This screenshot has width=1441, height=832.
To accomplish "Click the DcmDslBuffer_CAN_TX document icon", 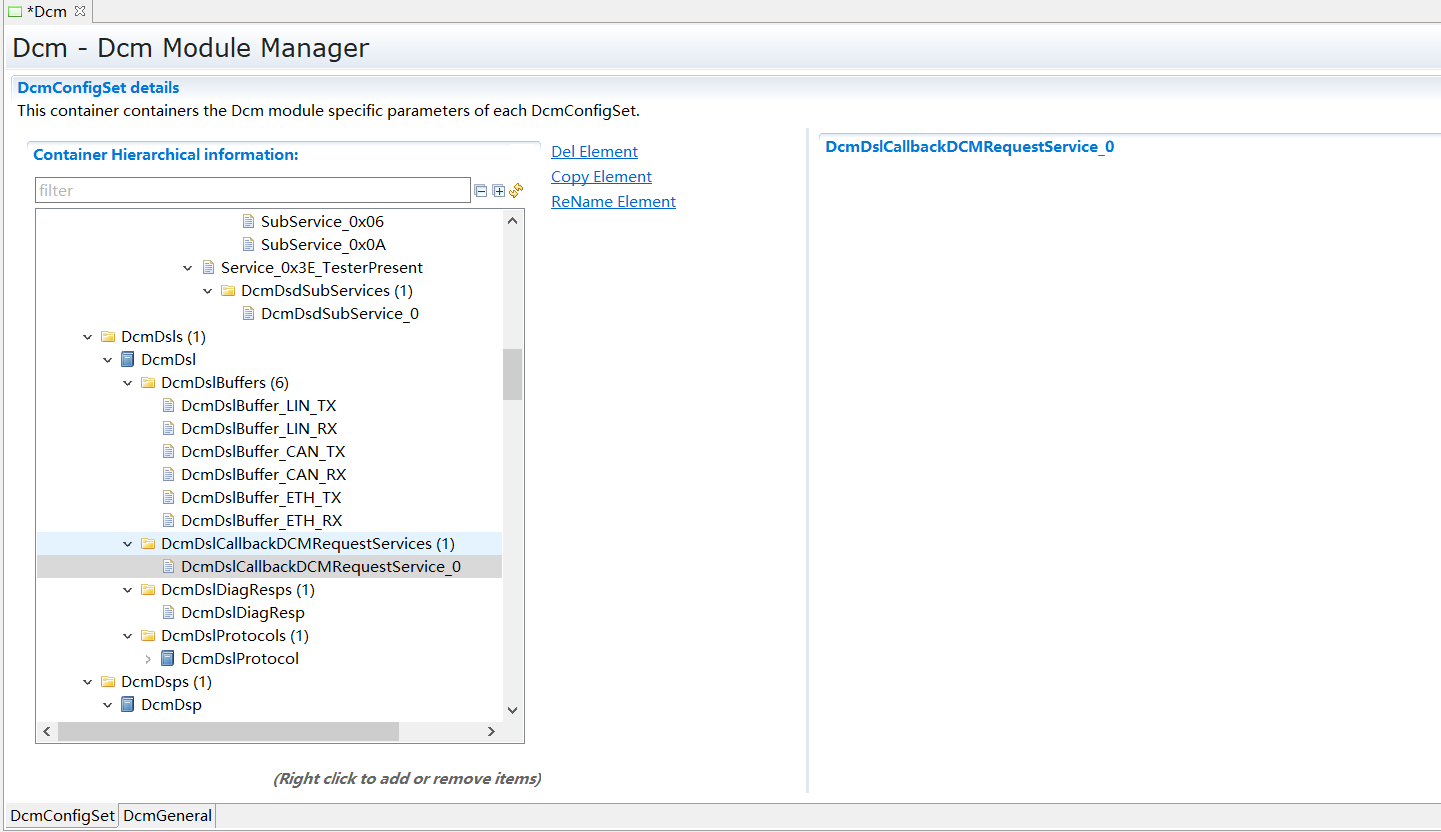I will coord(168,451).
